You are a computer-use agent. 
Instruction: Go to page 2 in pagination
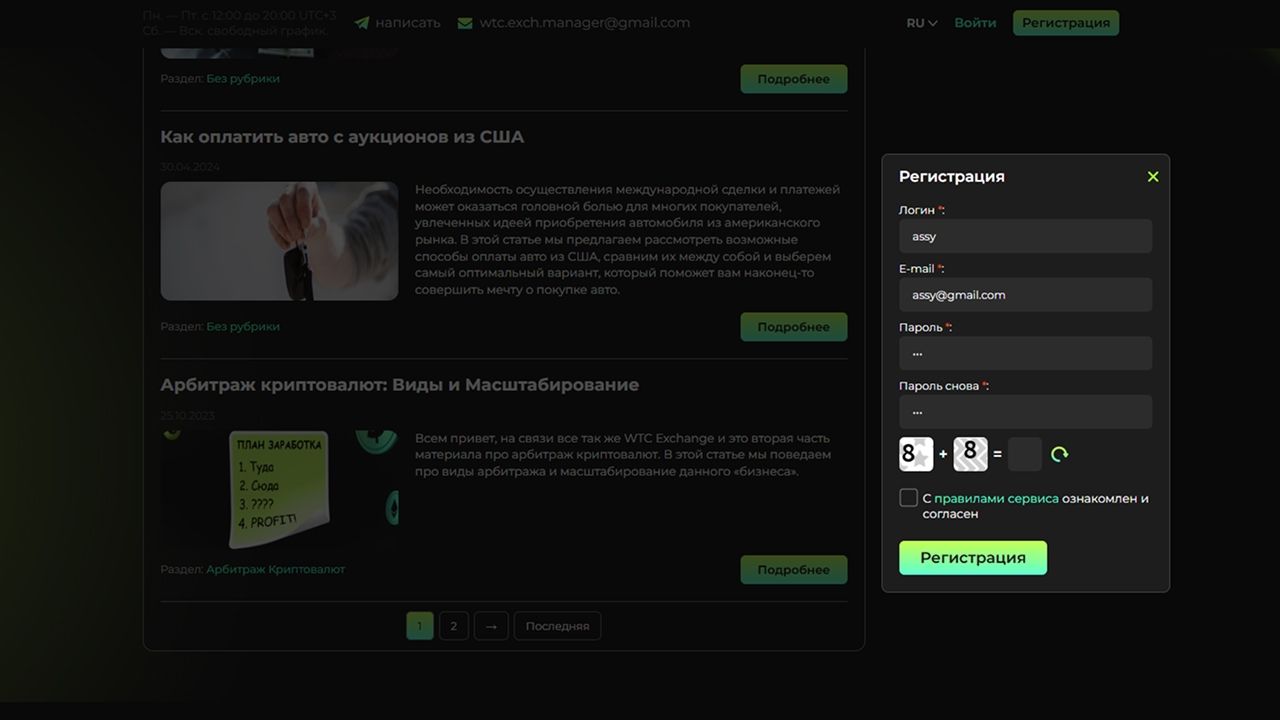click(453, 626)
